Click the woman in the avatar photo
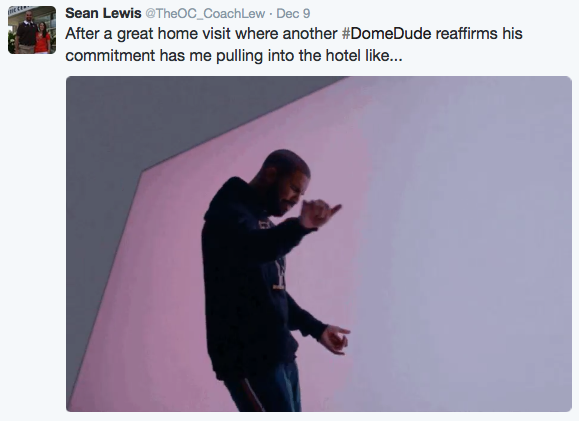The width and height of the screenshot is (579, 421). pos(42,37)
